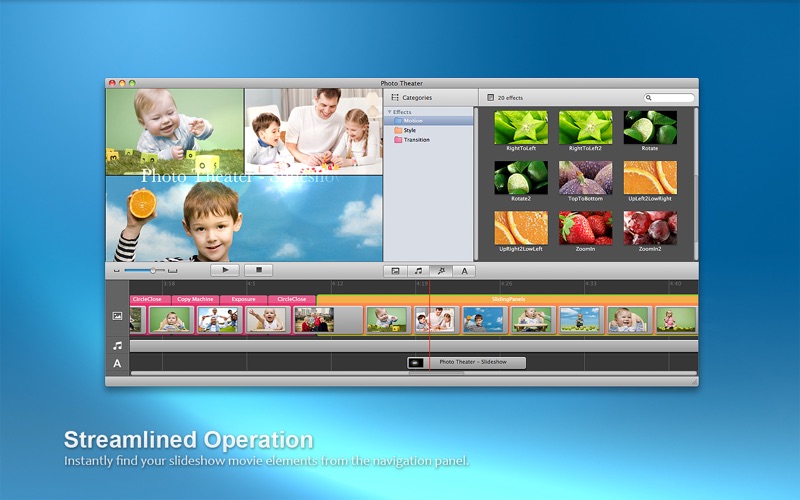Click the list icon beside 20 effects
The image size is (800, 500).
490,97
